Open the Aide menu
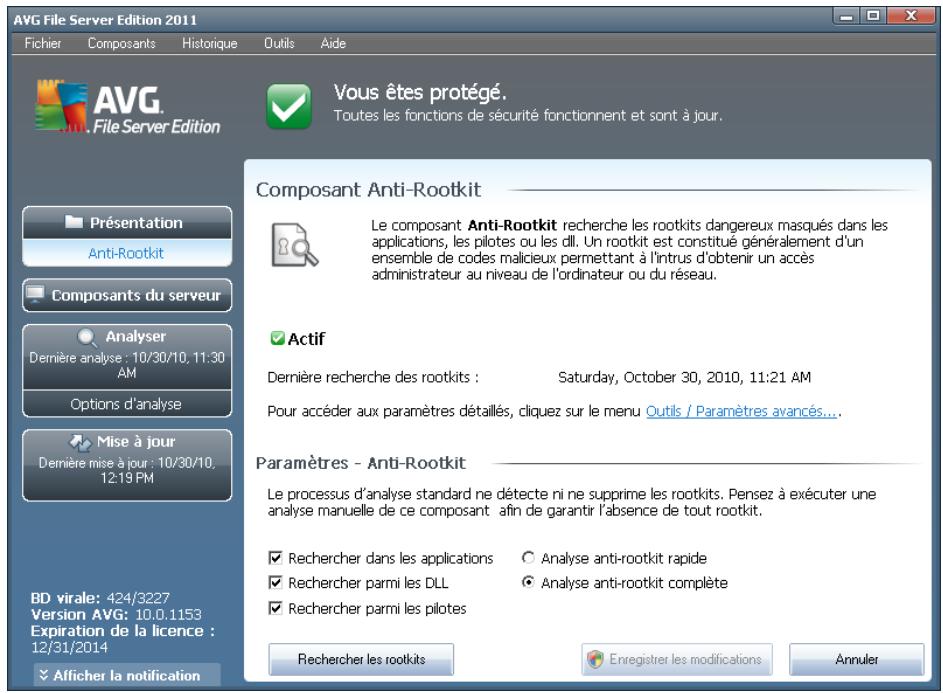Image resolution: width=943 pixels, height=693 pixels. point(333,43)
